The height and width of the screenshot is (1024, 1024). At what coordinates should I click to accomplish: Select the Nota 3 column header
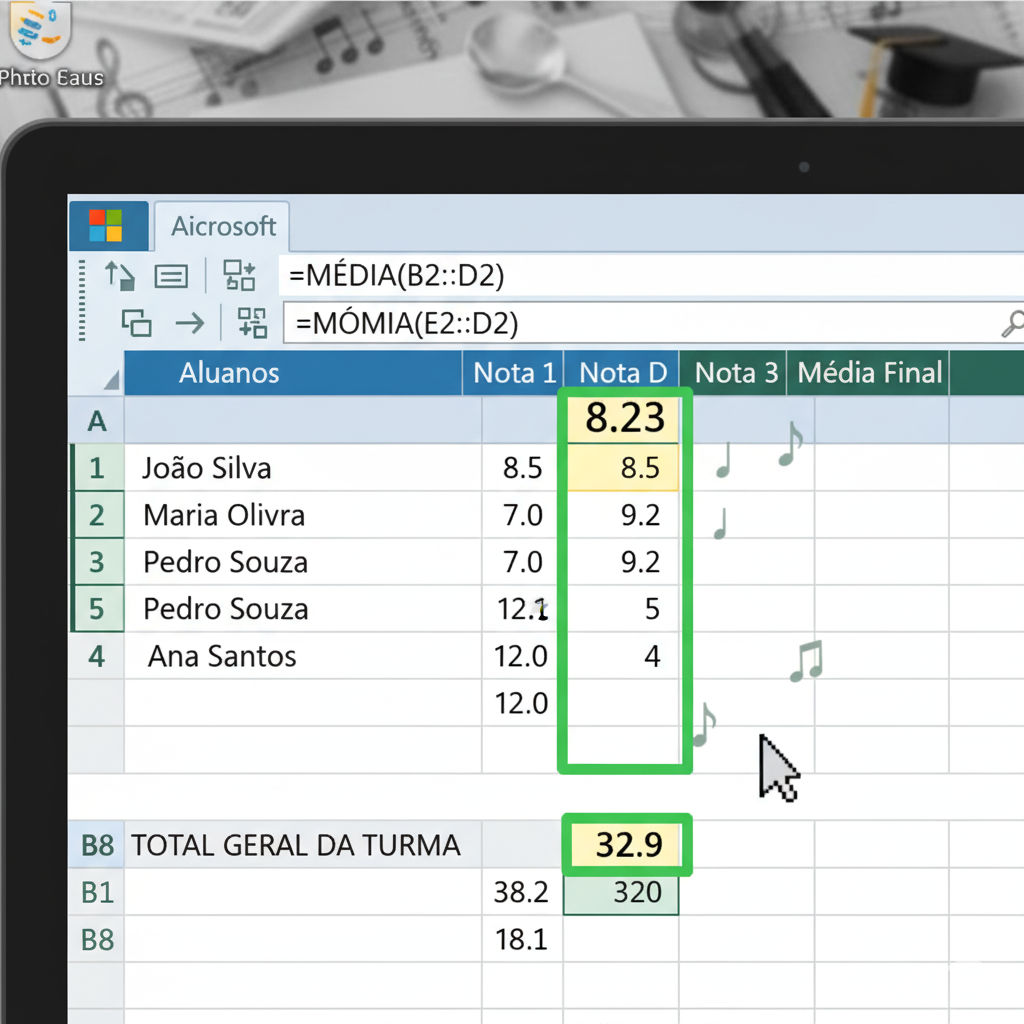tap(735, 374)
